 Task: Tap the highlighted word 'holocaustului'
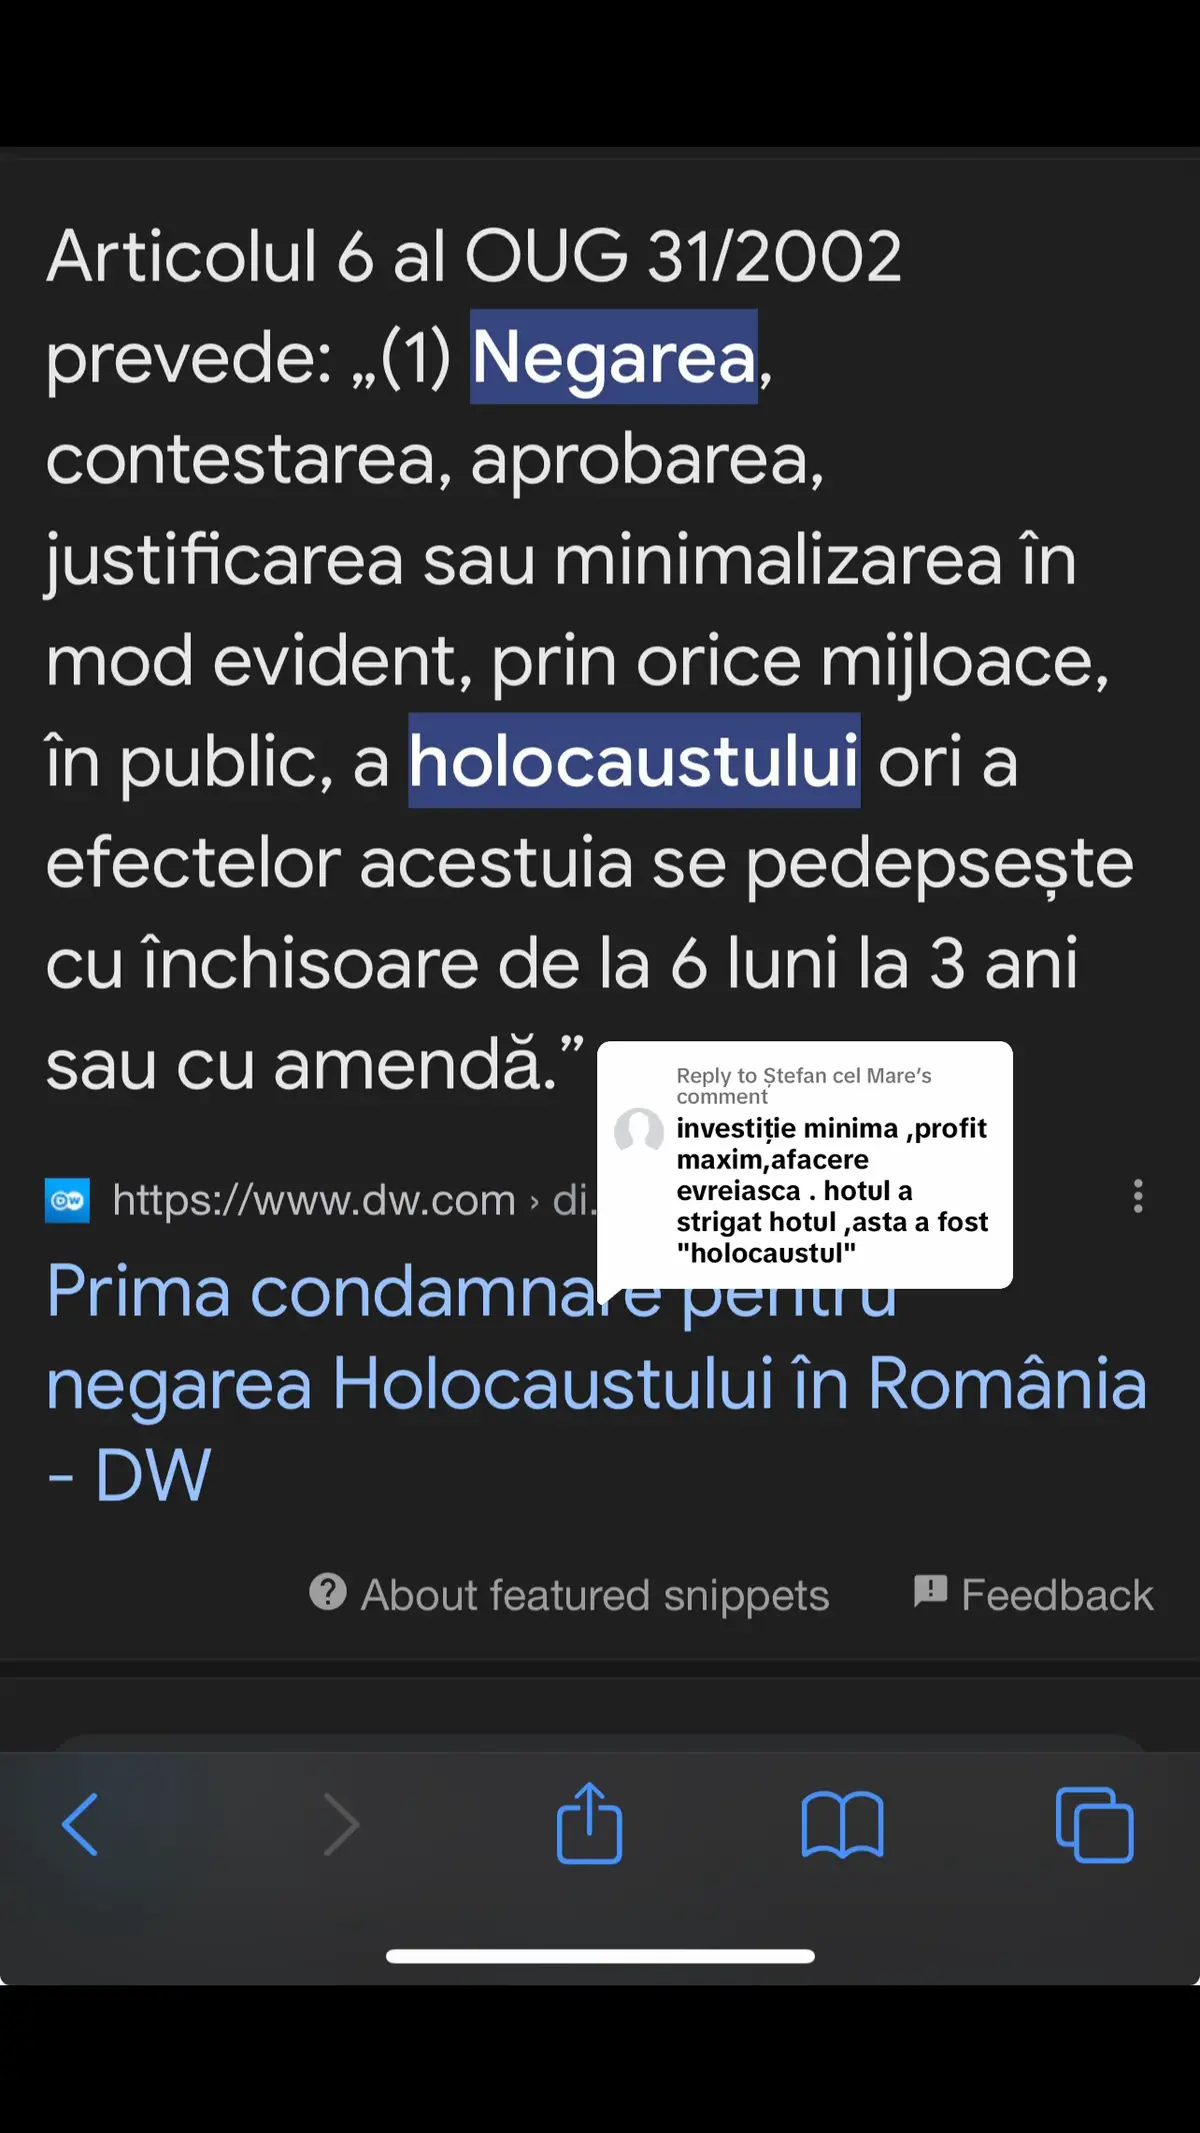pos(634,760)
